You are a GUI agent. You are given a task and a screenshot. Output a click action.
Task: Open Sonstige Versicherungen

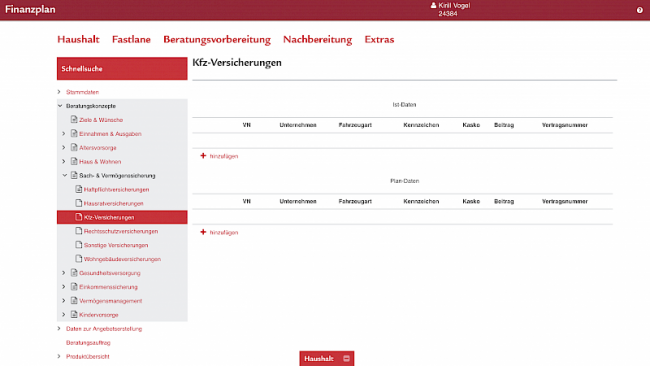tap(116, 245)
